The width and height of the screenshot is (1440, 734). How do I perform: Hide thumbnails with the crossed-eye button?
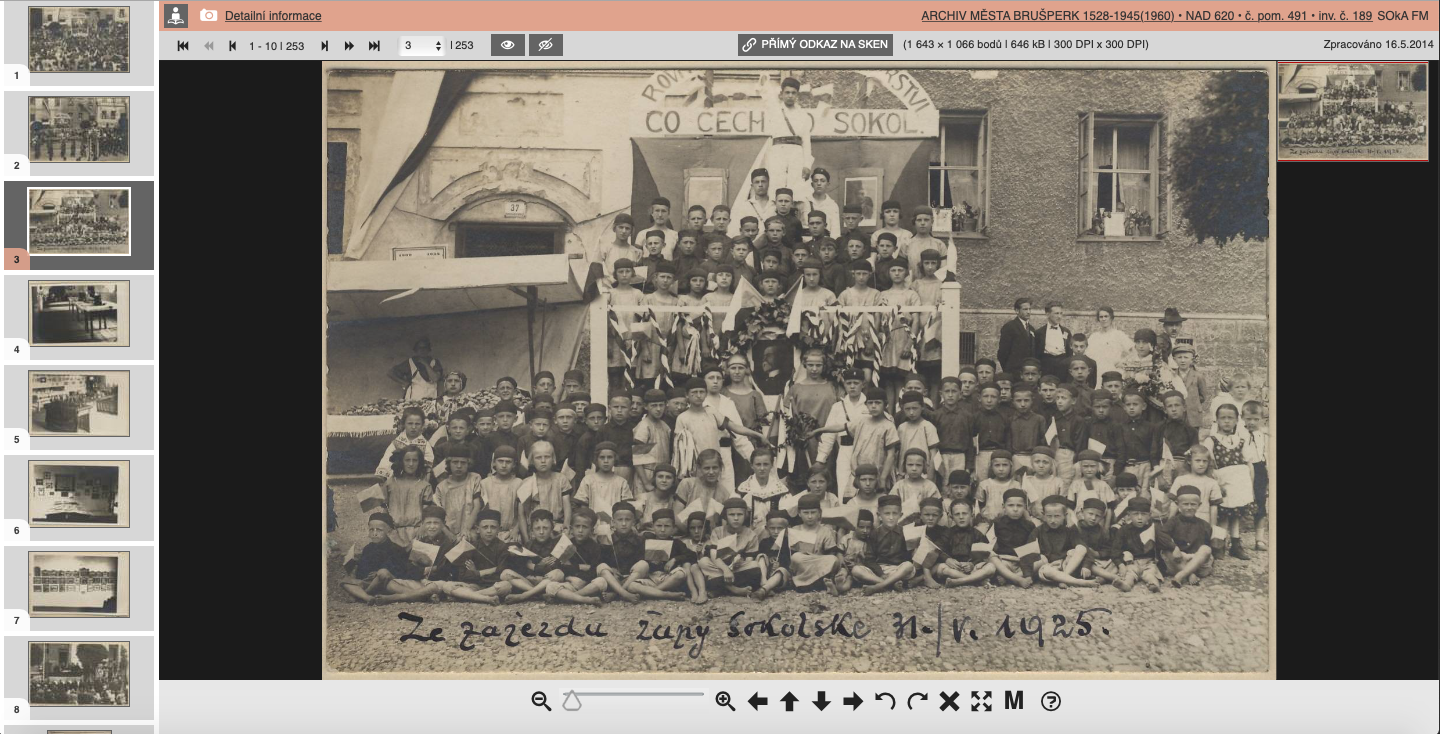pyautogui.click(x=545, y=45)
